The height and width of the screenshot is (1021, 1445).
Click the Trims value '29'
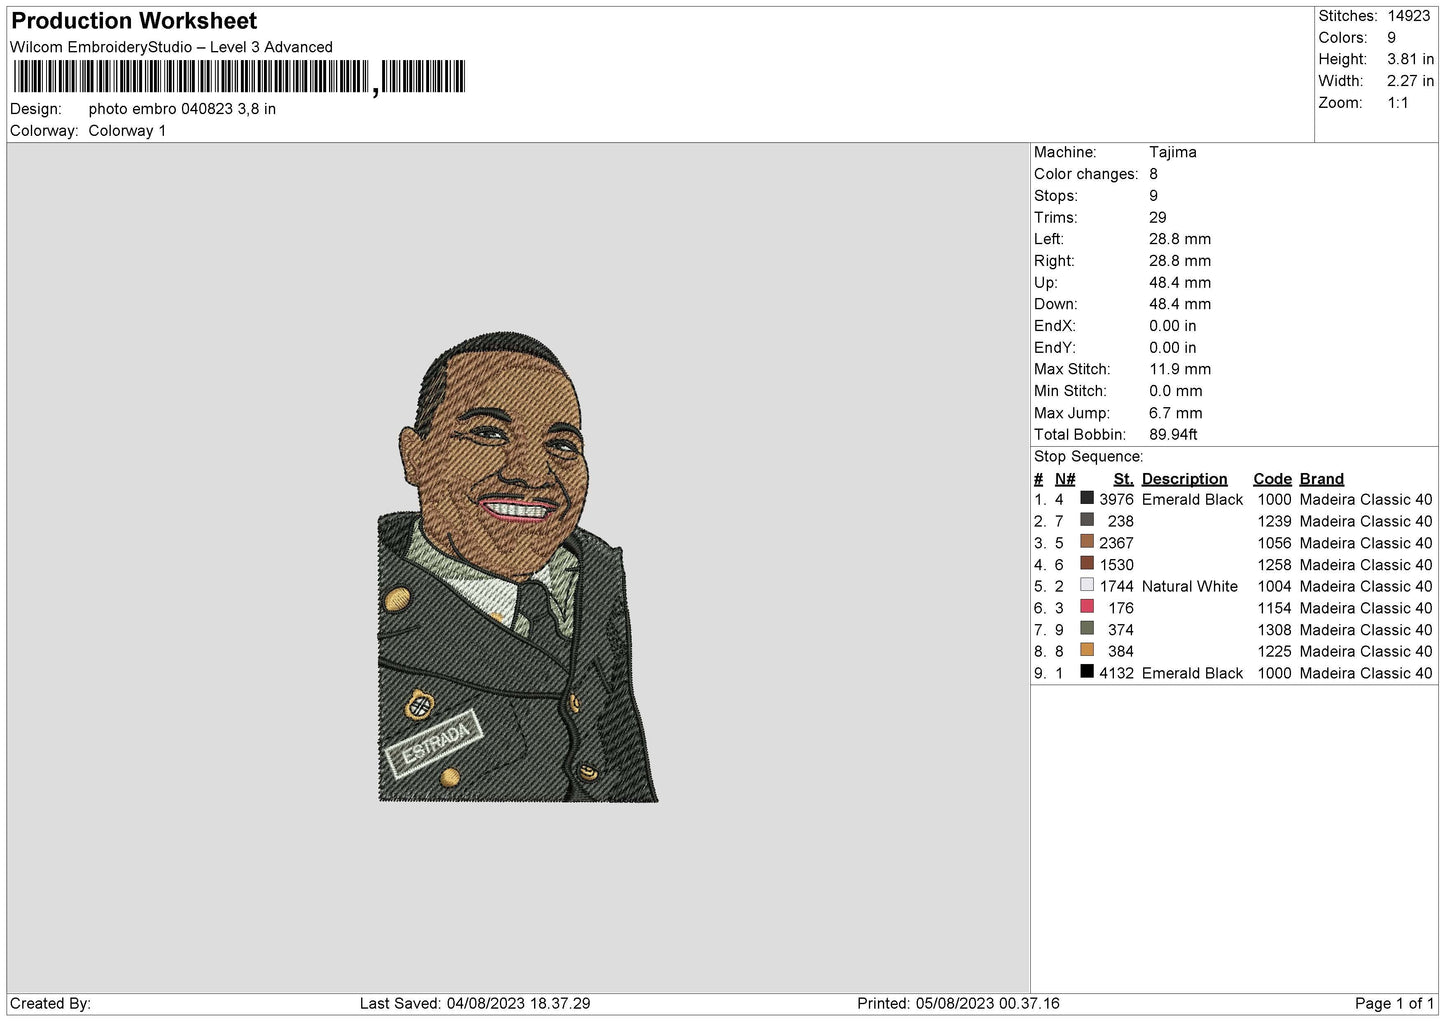pos(1158,217)
